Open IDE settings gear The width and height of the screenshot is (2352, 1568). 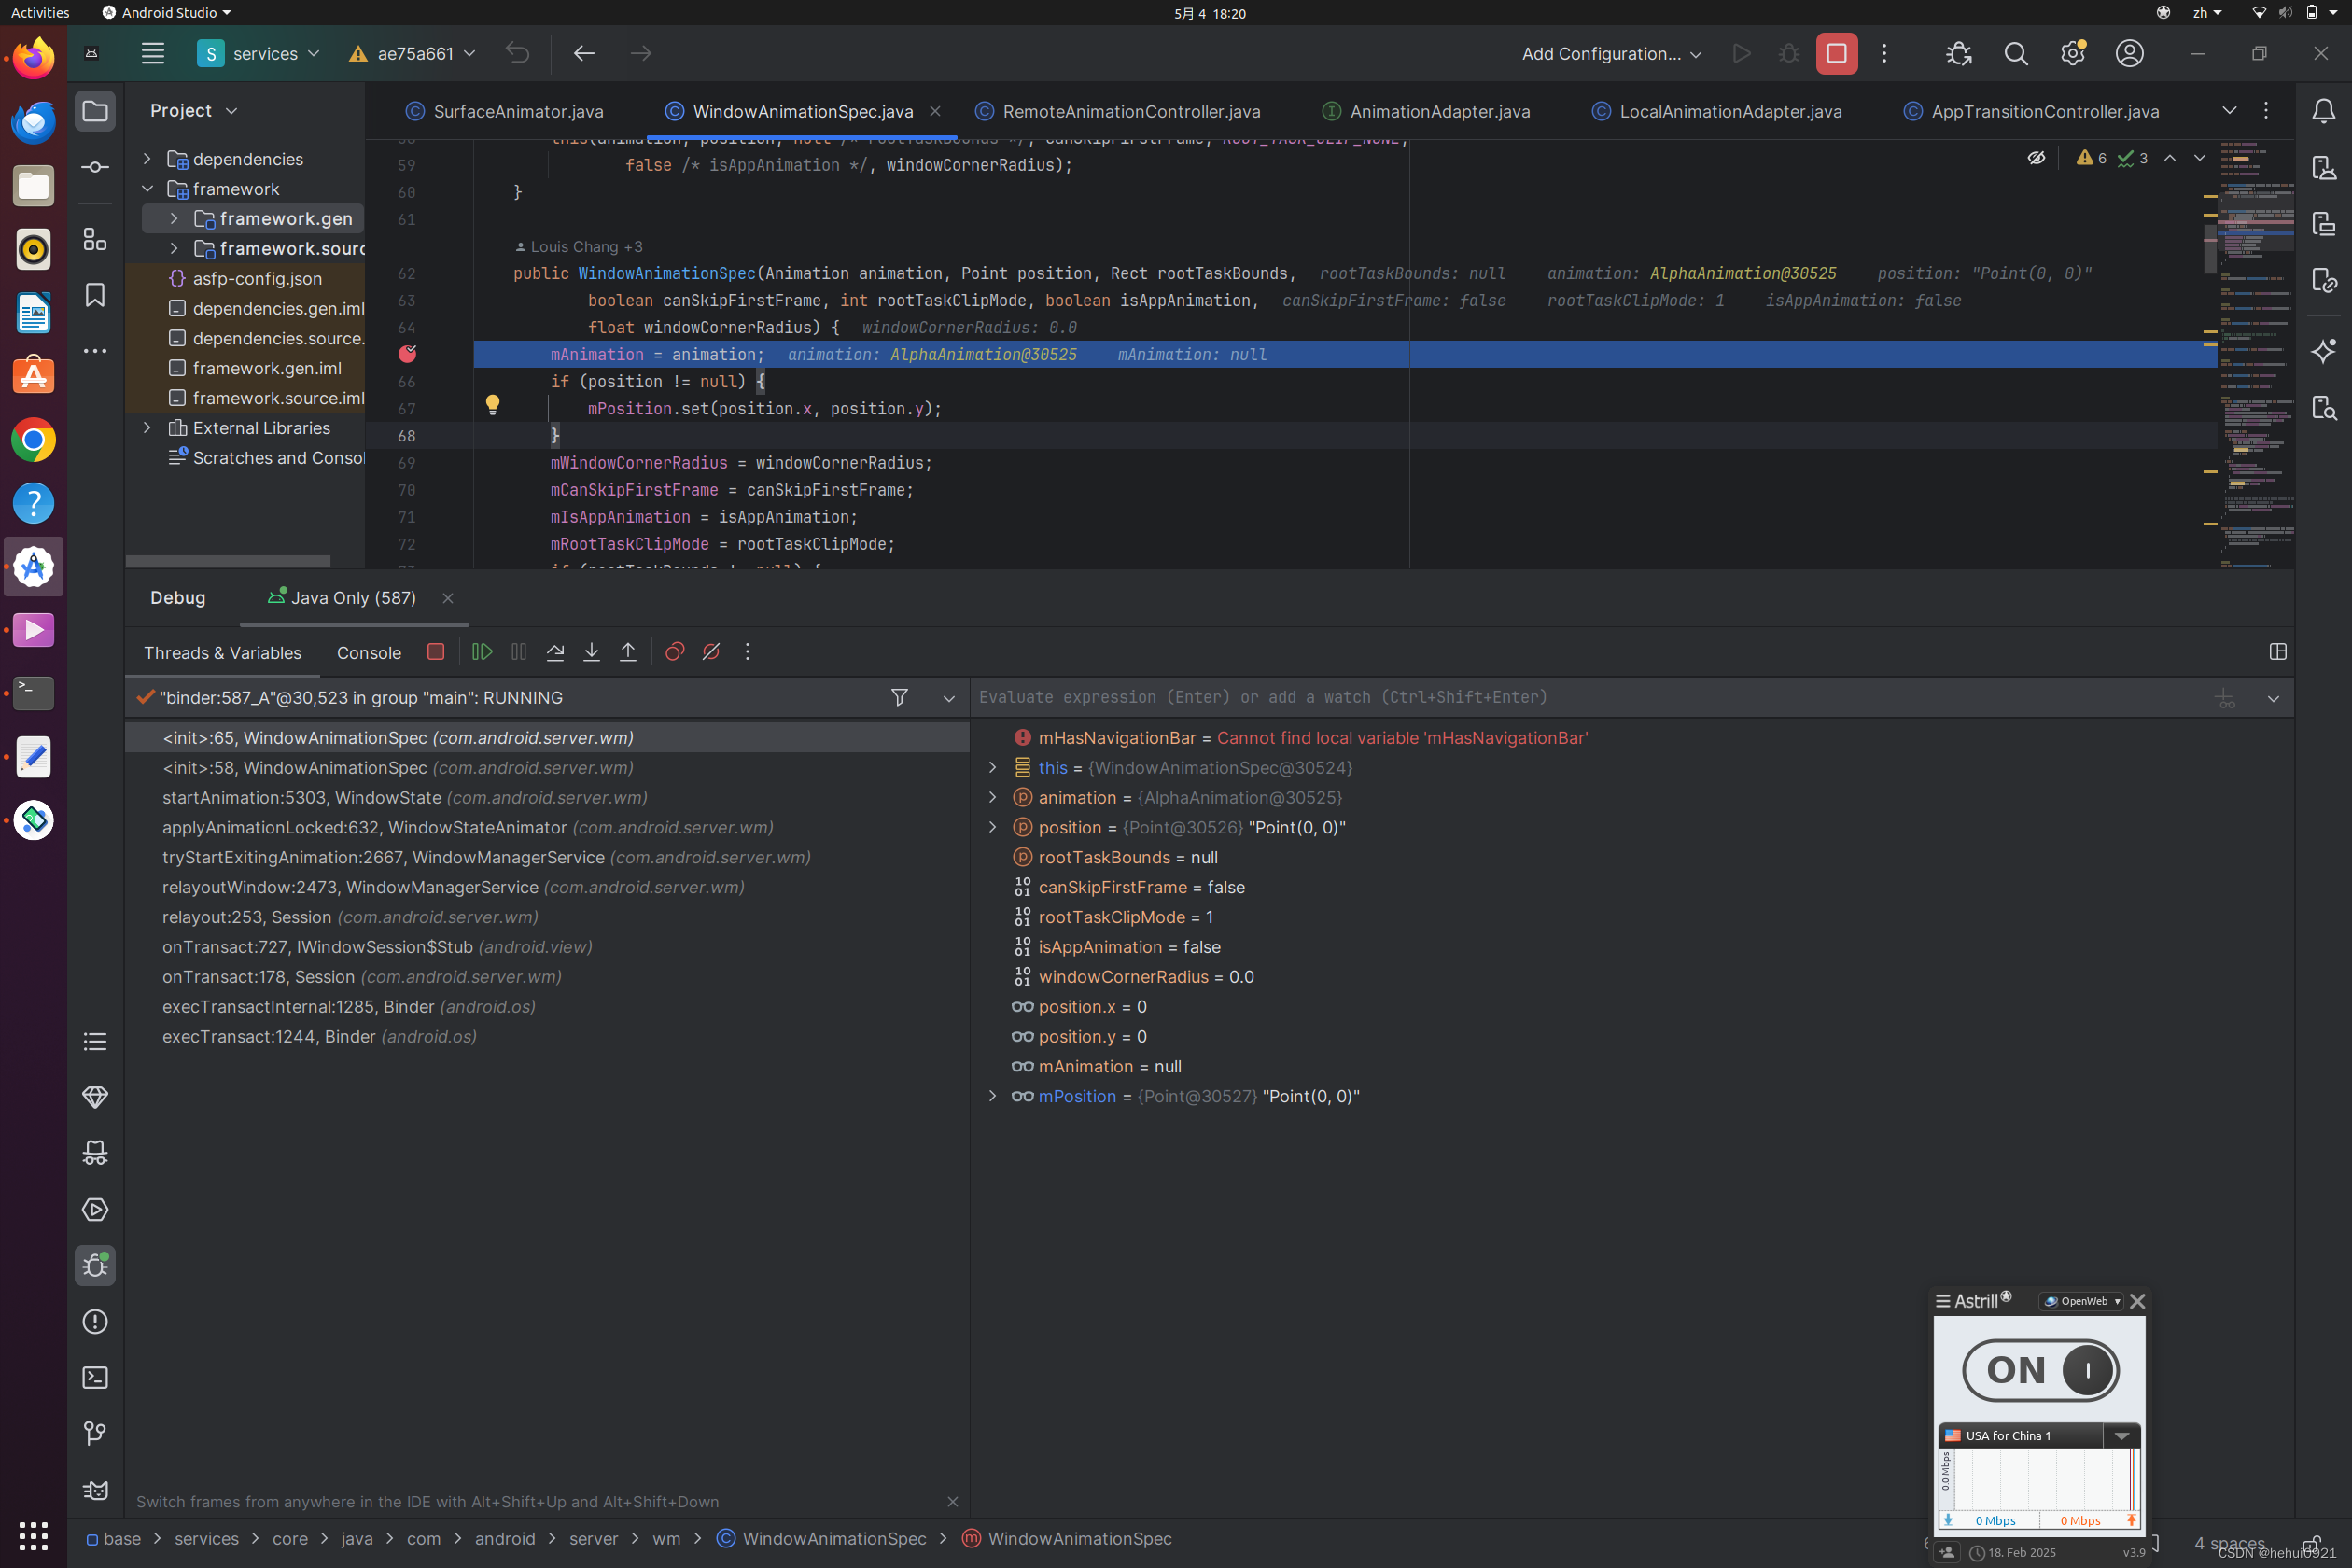(x=2073, y=53)
